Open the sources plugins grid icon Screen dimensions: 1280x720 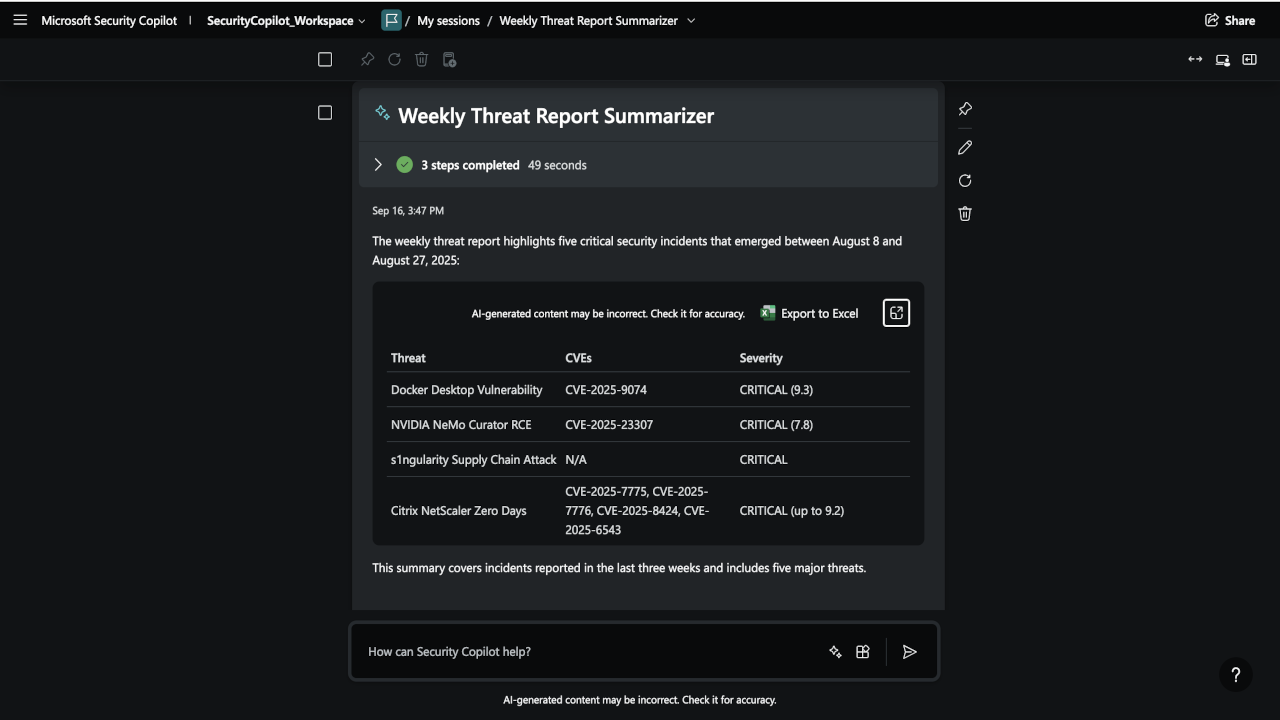tap(863, 652)
